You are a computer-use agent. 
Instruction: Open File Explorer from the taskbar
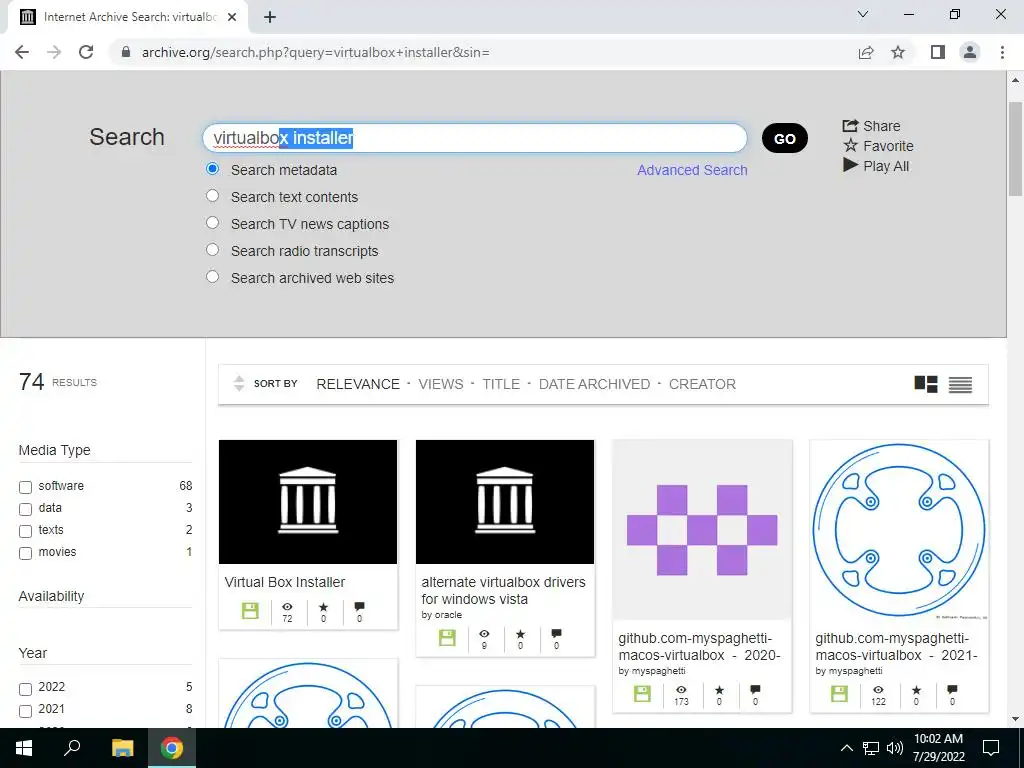coord(122,748)
